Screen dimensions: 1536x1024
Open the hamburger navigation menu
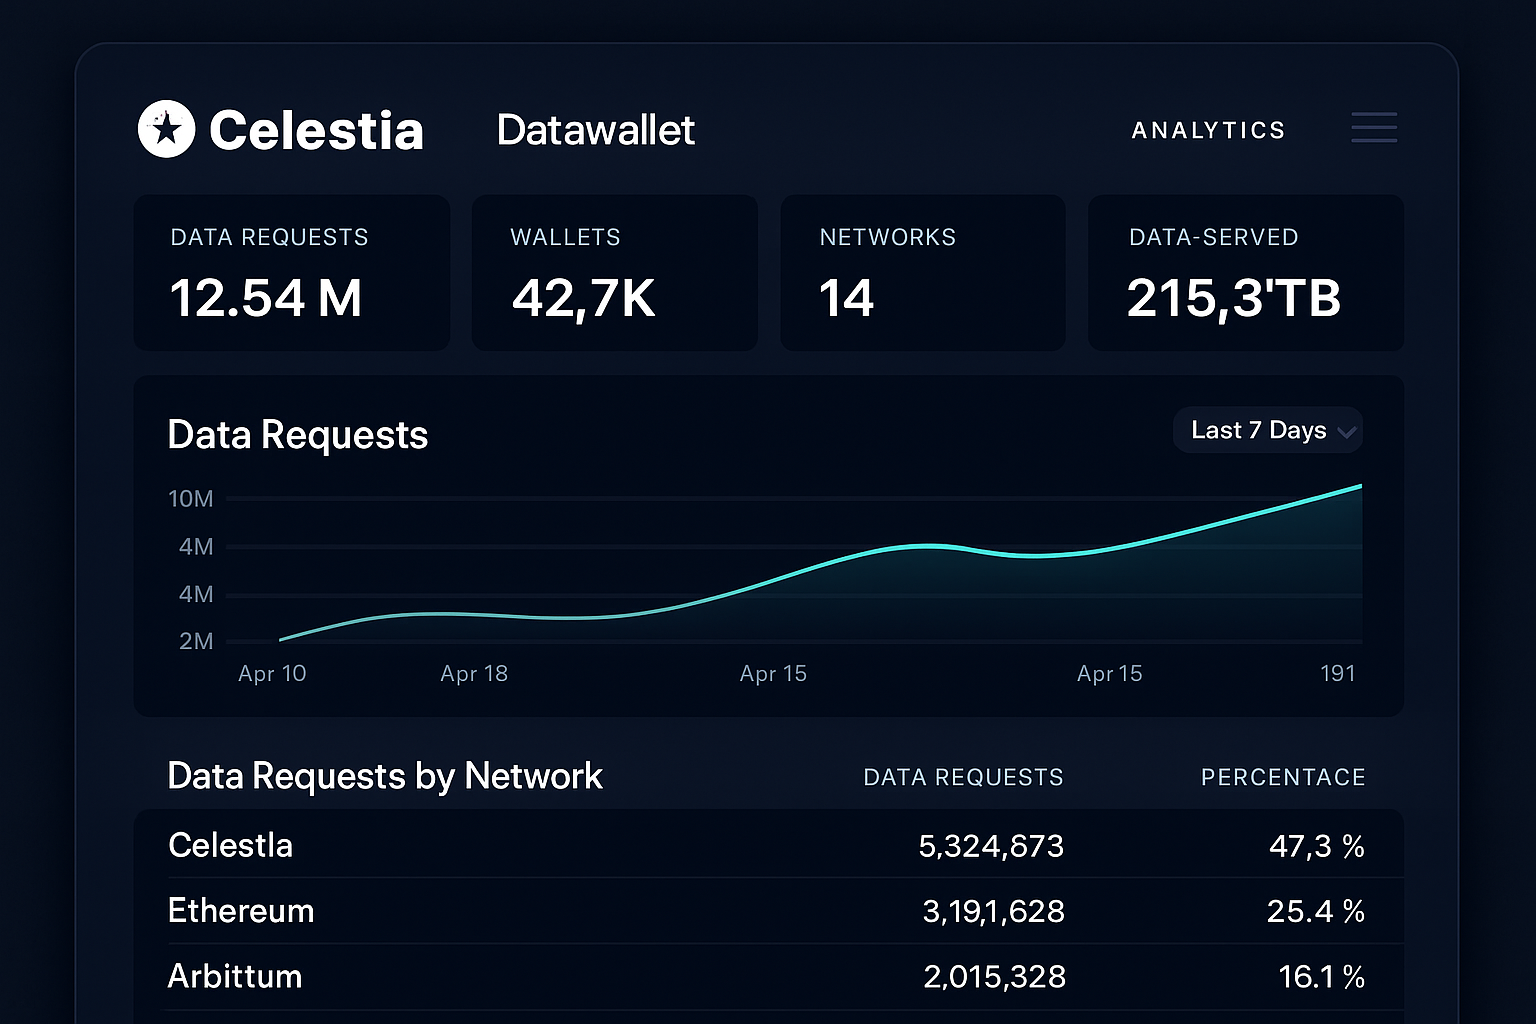point(1373,128)
